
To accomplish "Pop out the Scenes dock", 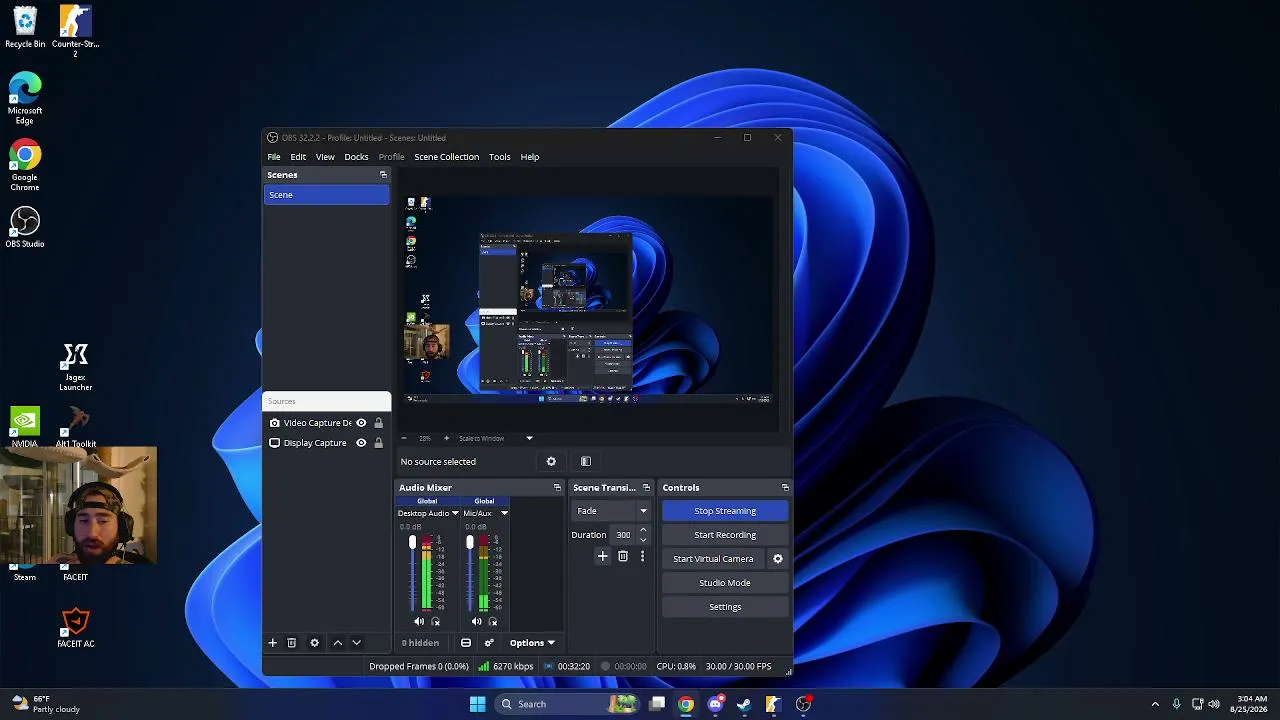I will [x=383, y=175].
